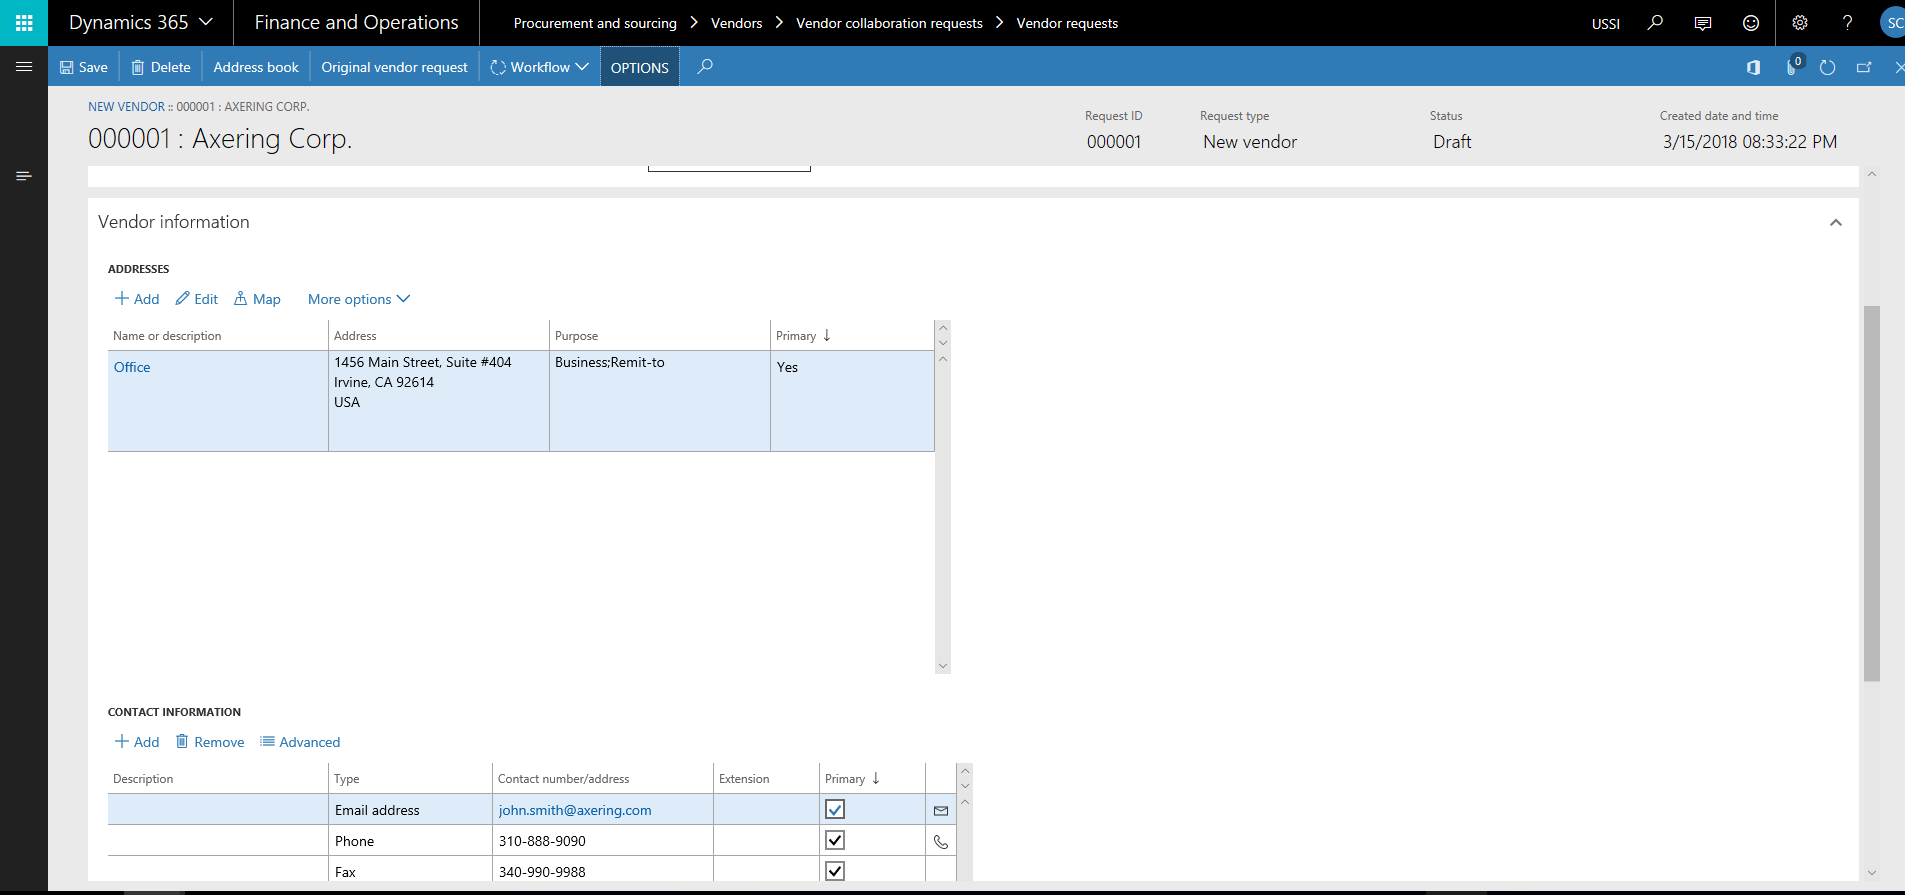This screenshot has height=895, width=1905.
Task: Open the Office add-in icon
Action: coord(1753,67)
